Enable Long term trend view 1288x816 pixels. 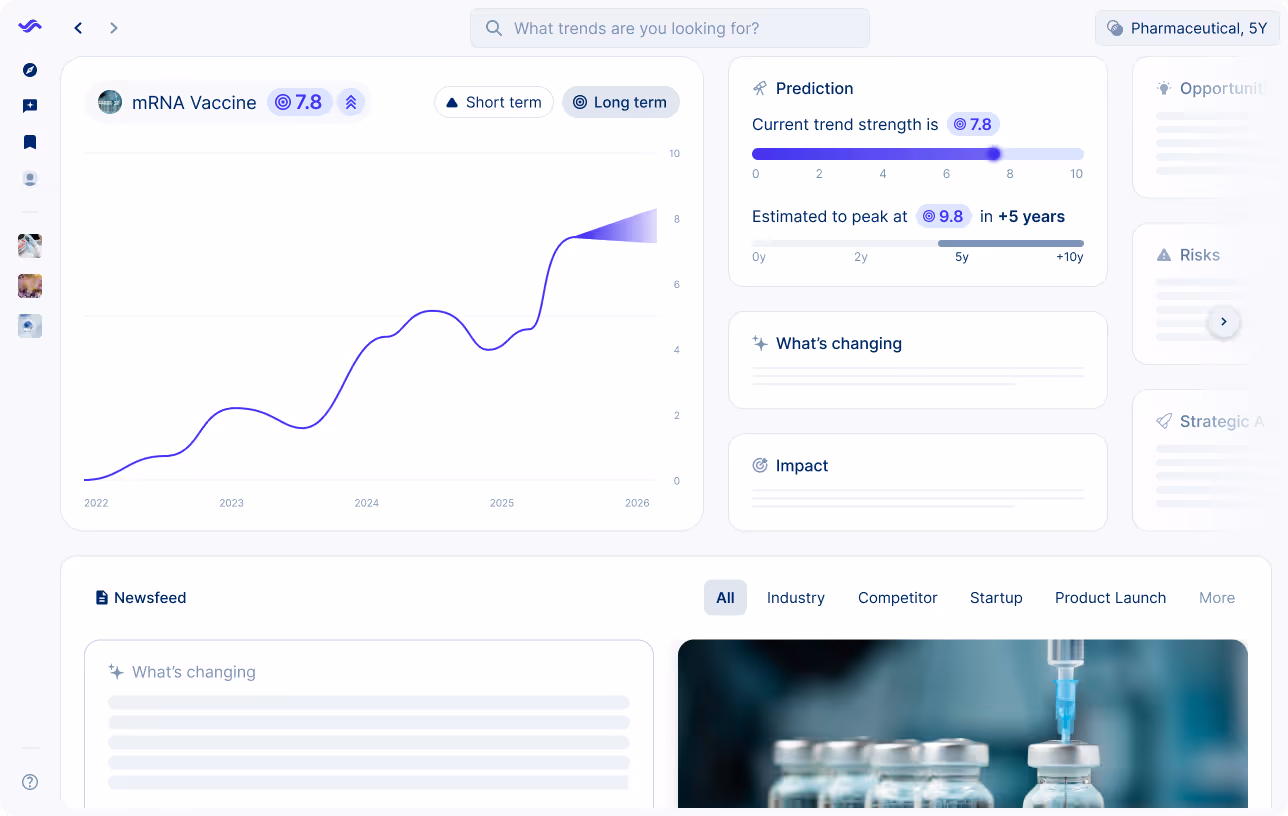tap(620, 102)
